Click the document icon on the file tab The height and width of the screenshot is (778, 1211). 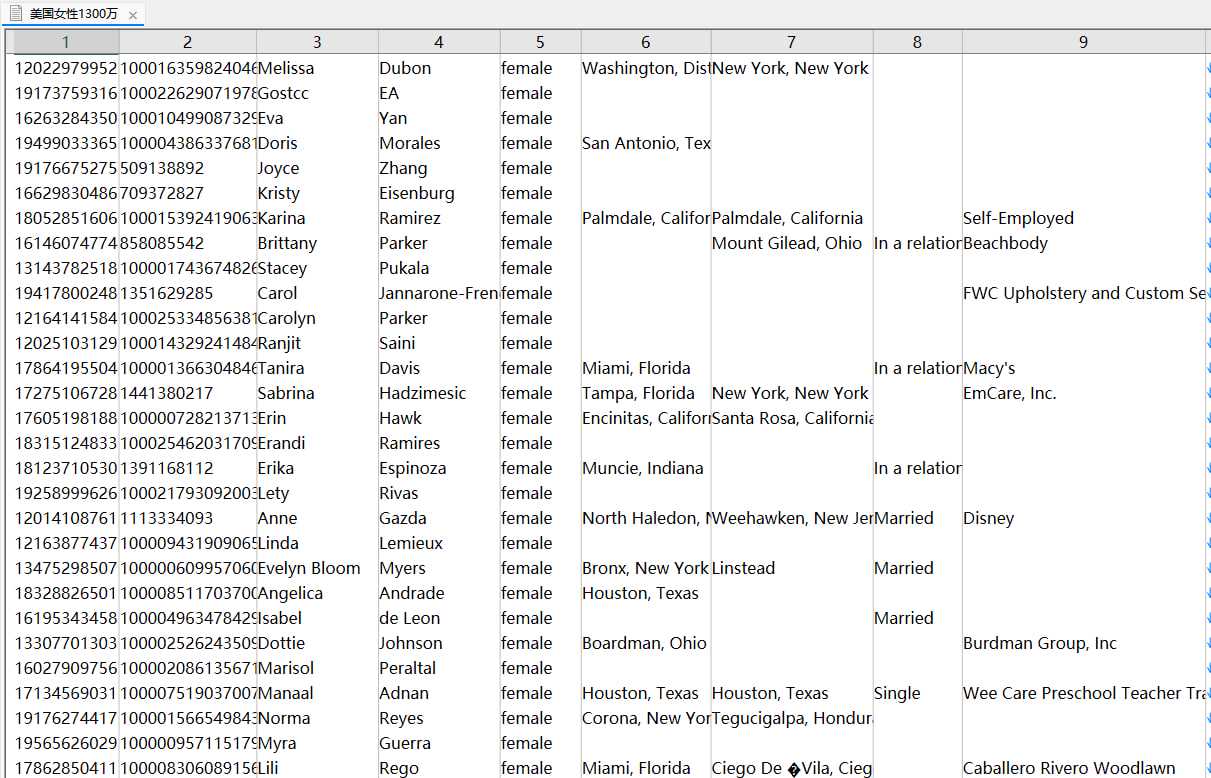coord(16,14)
